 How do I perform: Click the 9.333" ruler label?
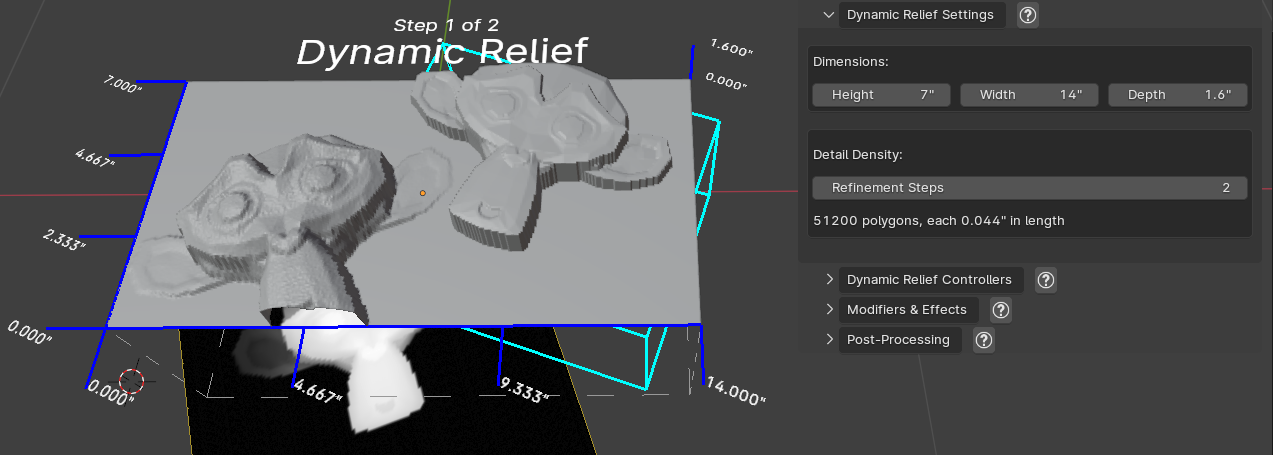(x=525, y=390)
